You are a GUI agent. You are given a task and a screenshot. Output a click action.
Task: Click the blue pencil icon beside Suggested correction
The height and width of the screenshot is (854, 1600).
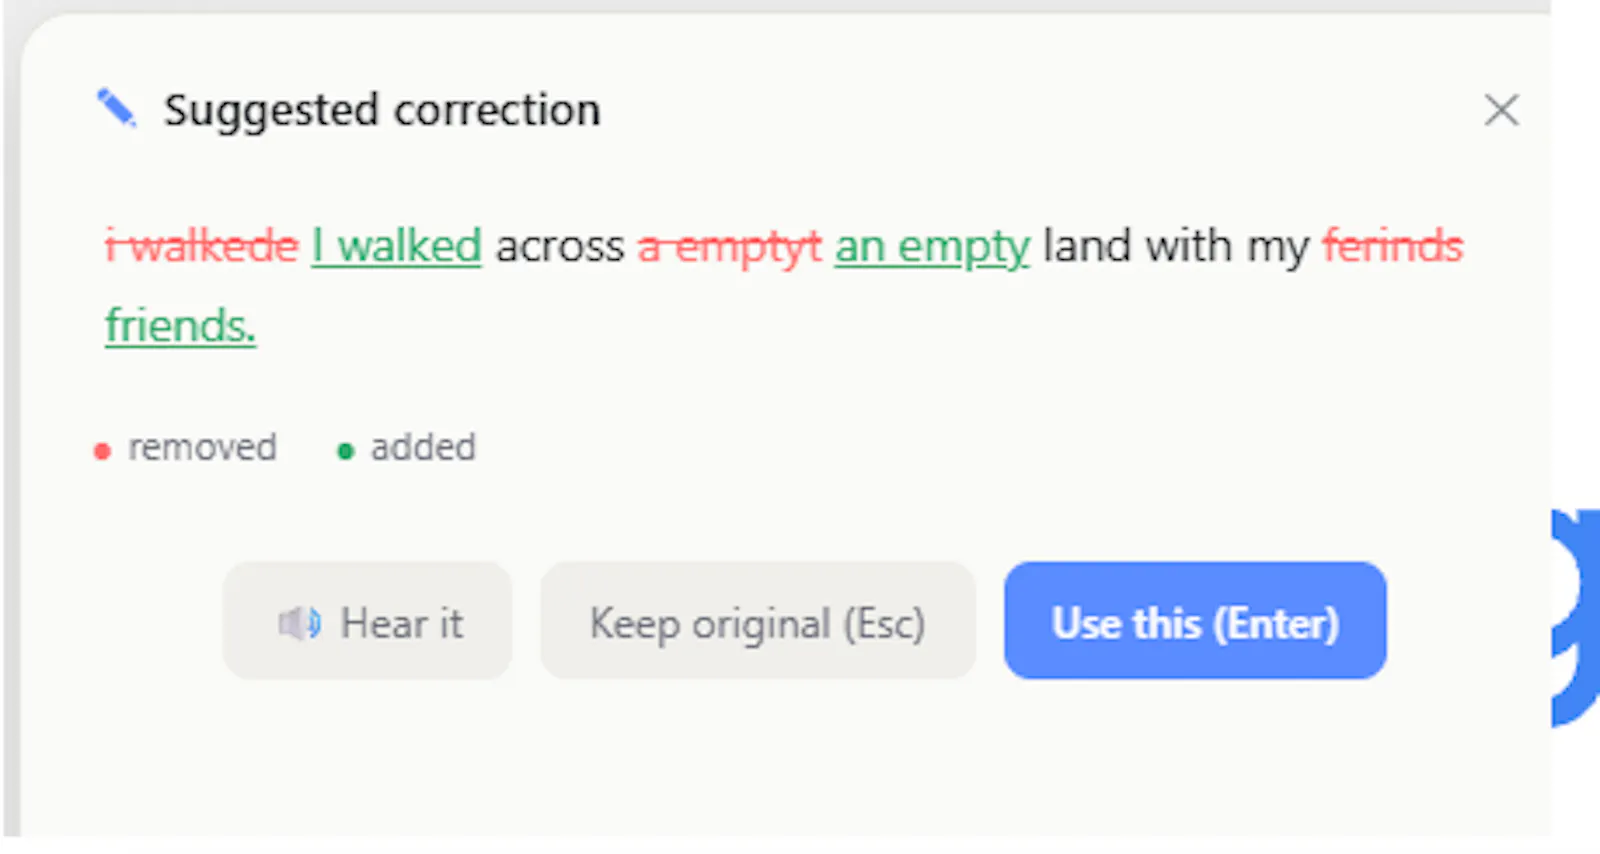117,108
